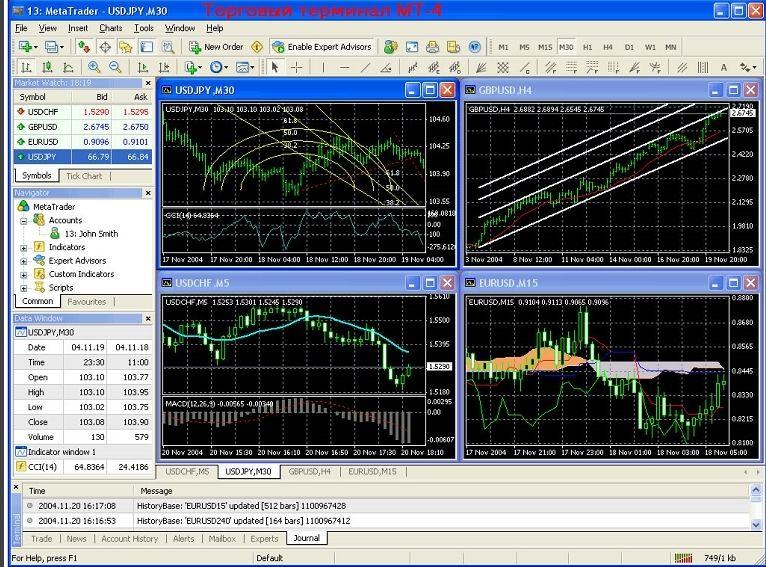Open the Account History terminal tab
This screenshot has height=567, width=766.
(129, 539)
